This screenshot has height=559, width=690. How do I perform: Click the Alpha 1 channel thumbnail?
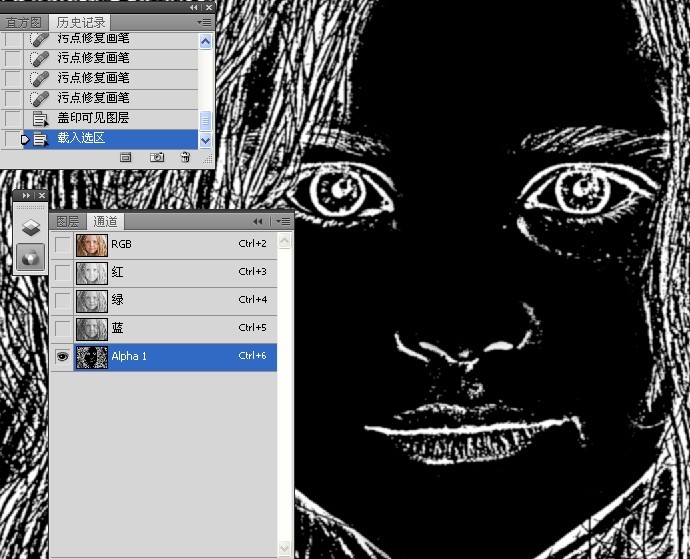[92, 357]
